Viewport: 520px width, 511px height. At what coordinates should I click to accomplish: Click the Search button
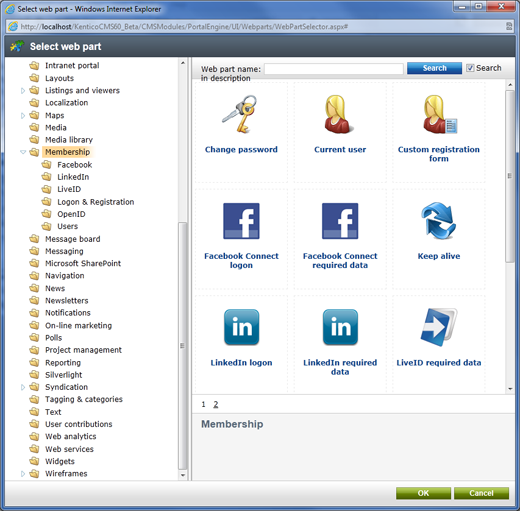coord(434,68)
